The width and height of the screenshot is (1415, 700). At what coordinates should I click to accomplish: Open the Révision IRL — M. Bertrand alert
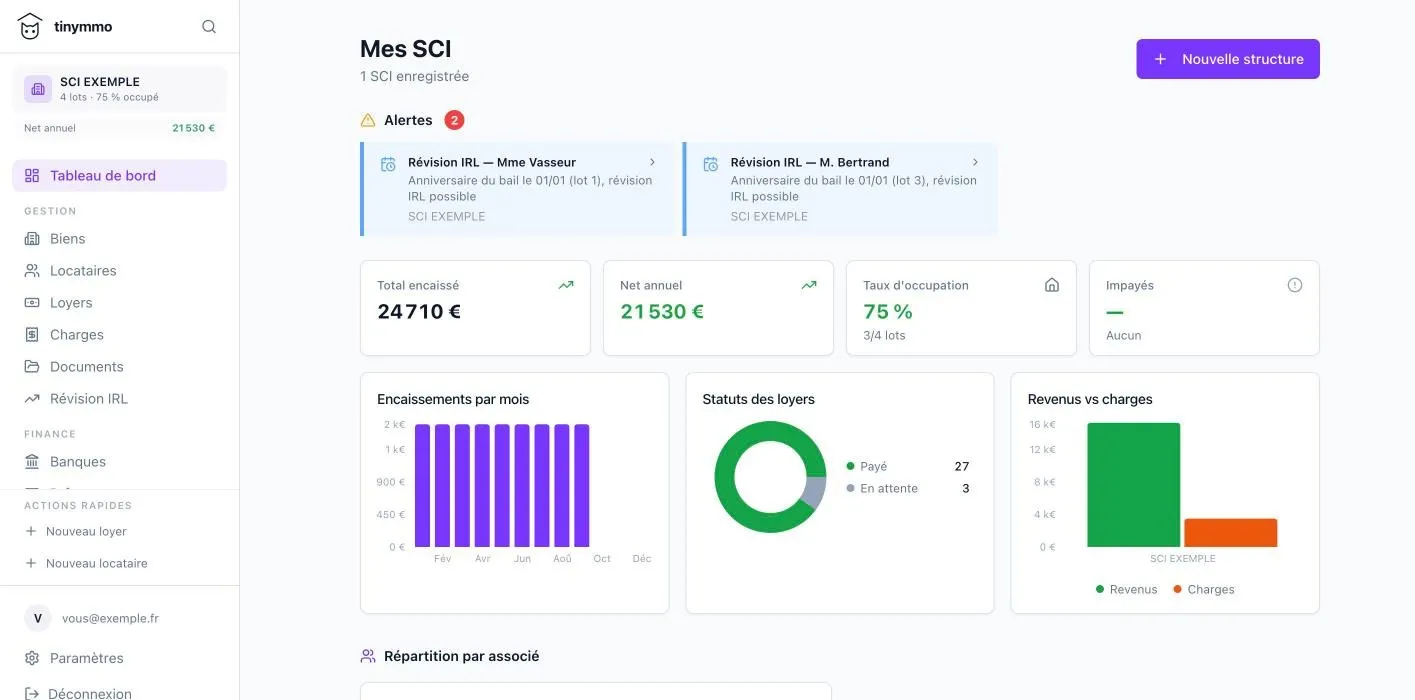(x=840, y=189)
